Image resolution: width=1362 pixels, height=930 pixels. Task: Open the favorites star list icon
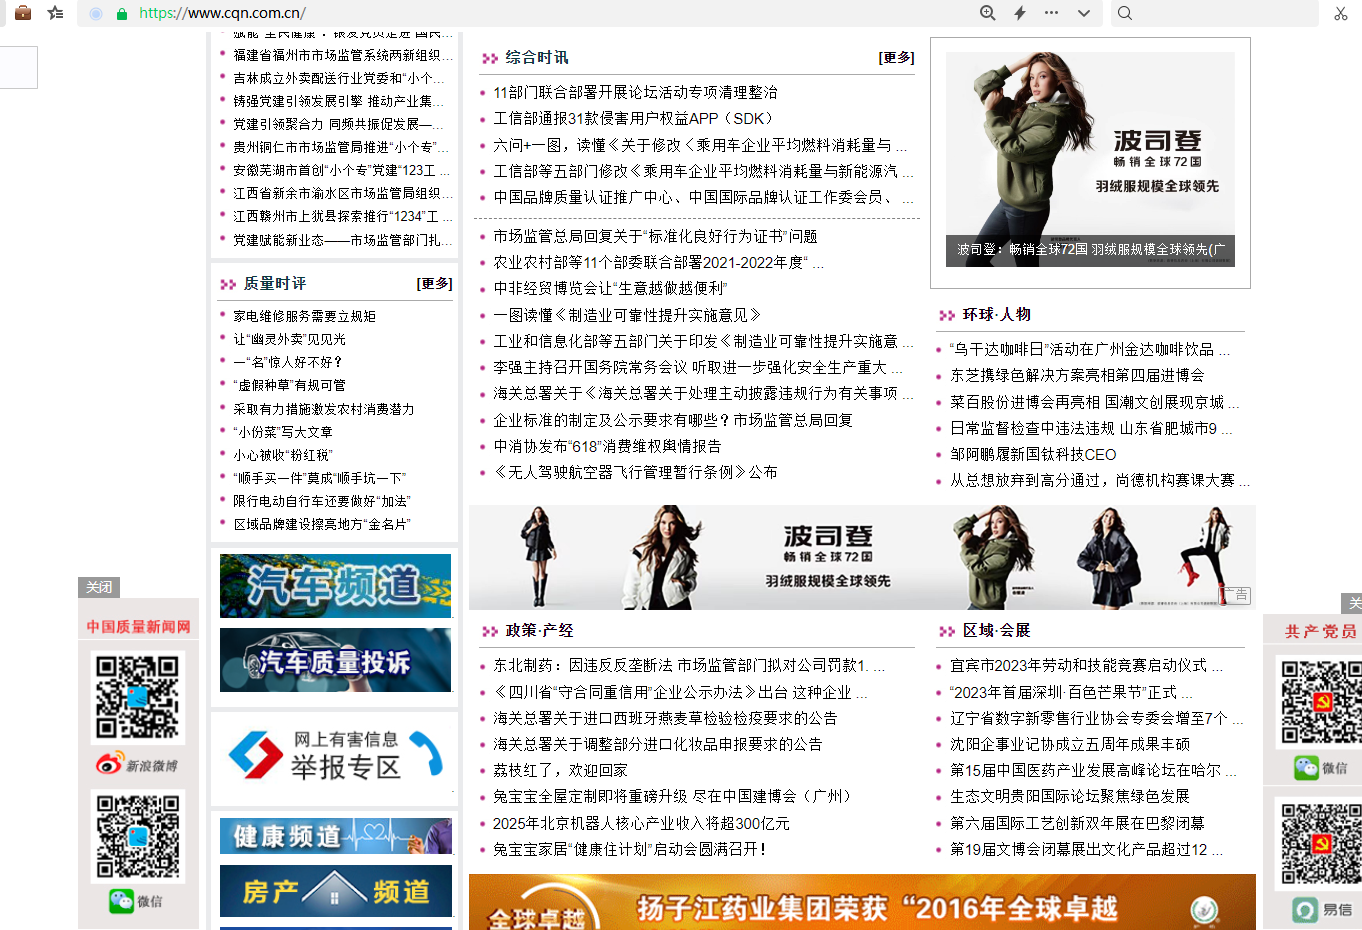tap(56, 13)
